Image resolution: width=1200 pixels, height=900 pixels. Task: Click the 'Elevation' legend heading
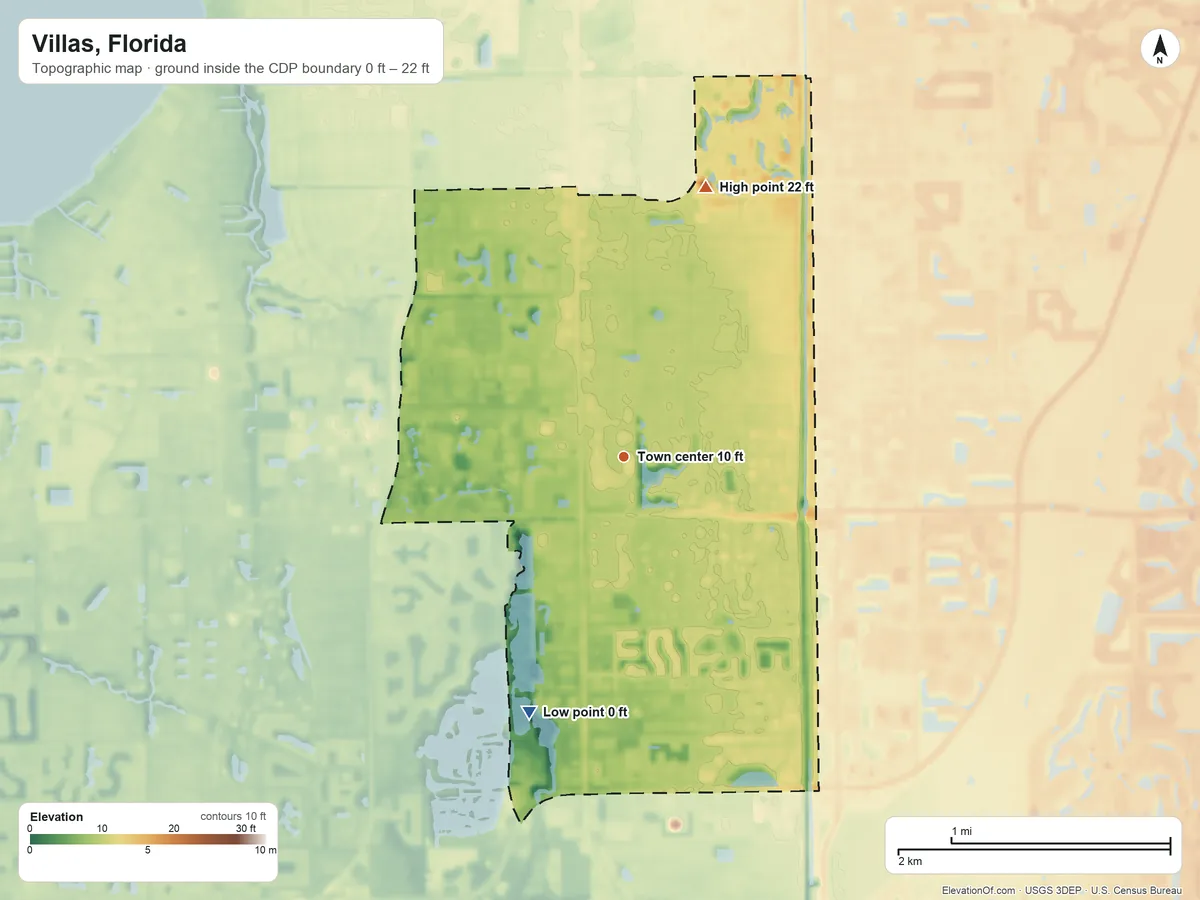pyautogui.click(x=57, y=817)
